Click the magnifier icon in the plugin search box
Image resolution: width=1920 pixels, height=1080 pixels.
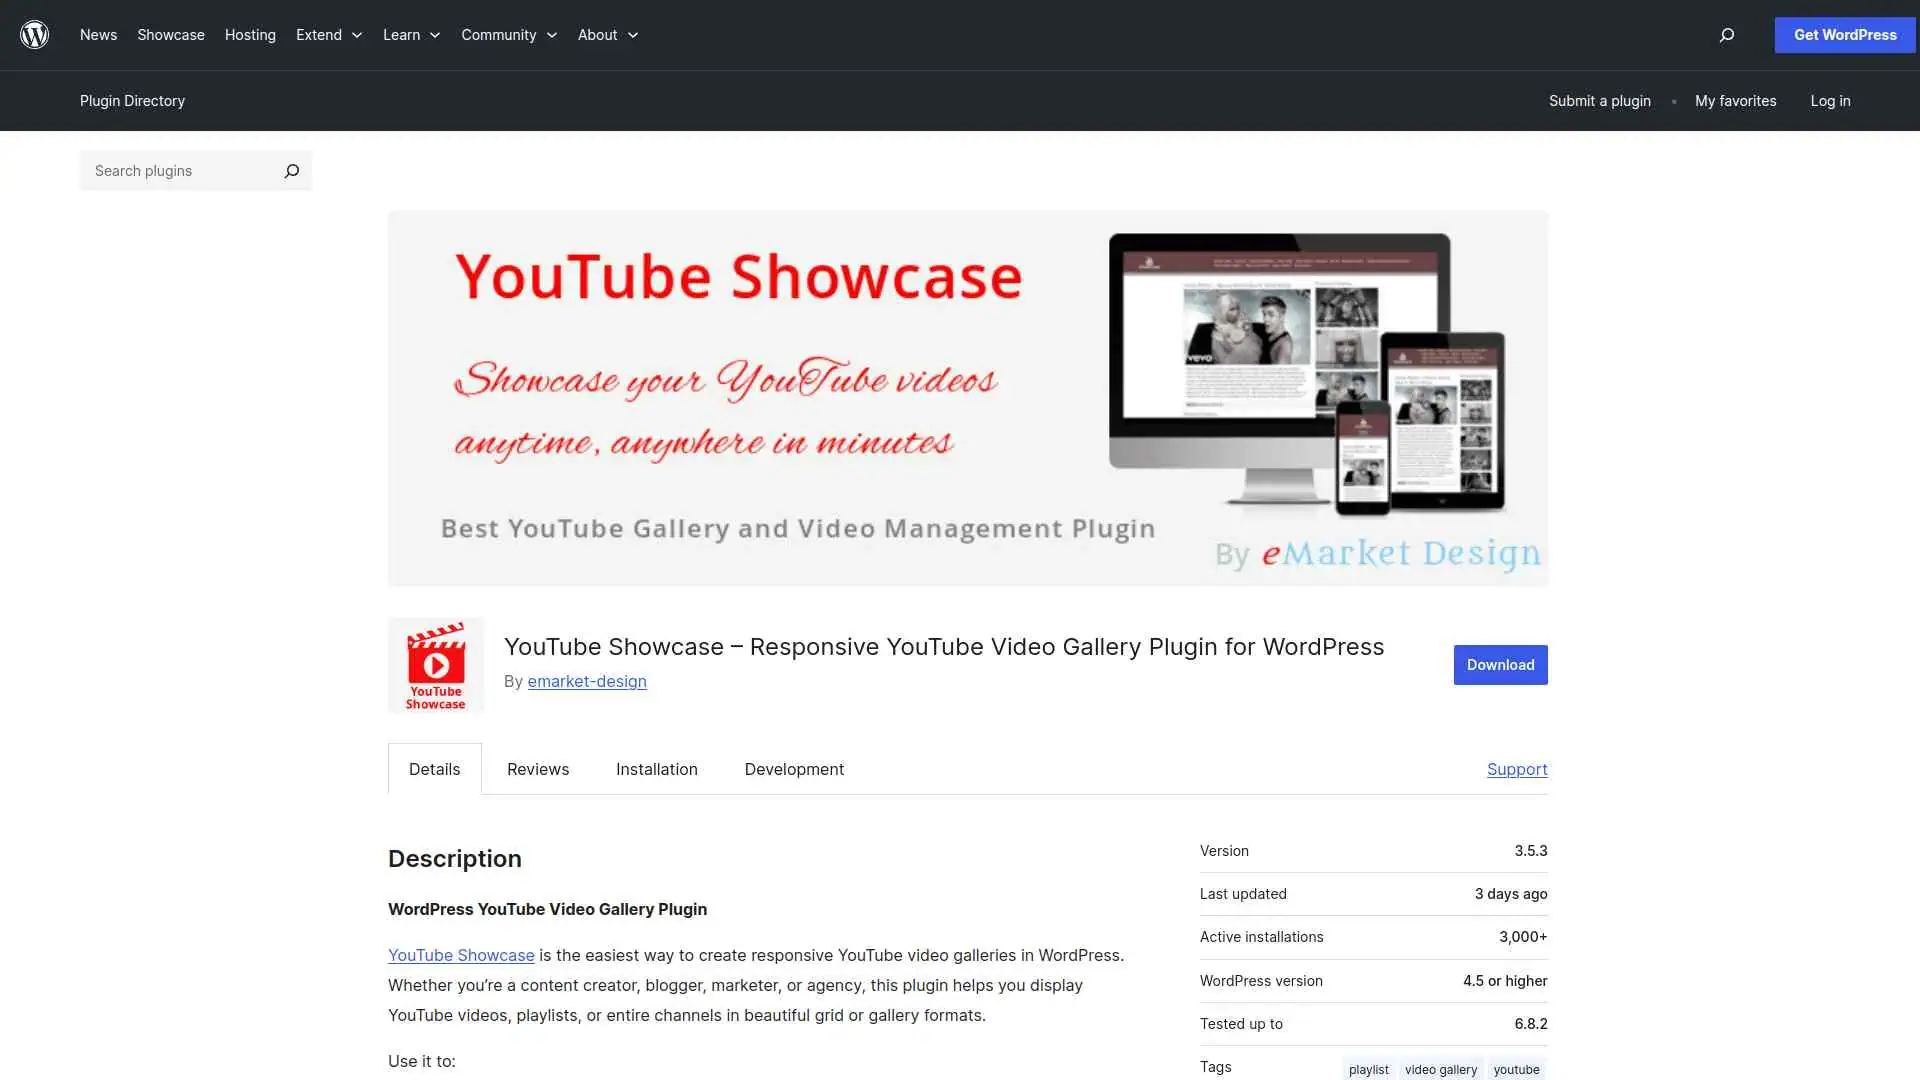(291, 170)
